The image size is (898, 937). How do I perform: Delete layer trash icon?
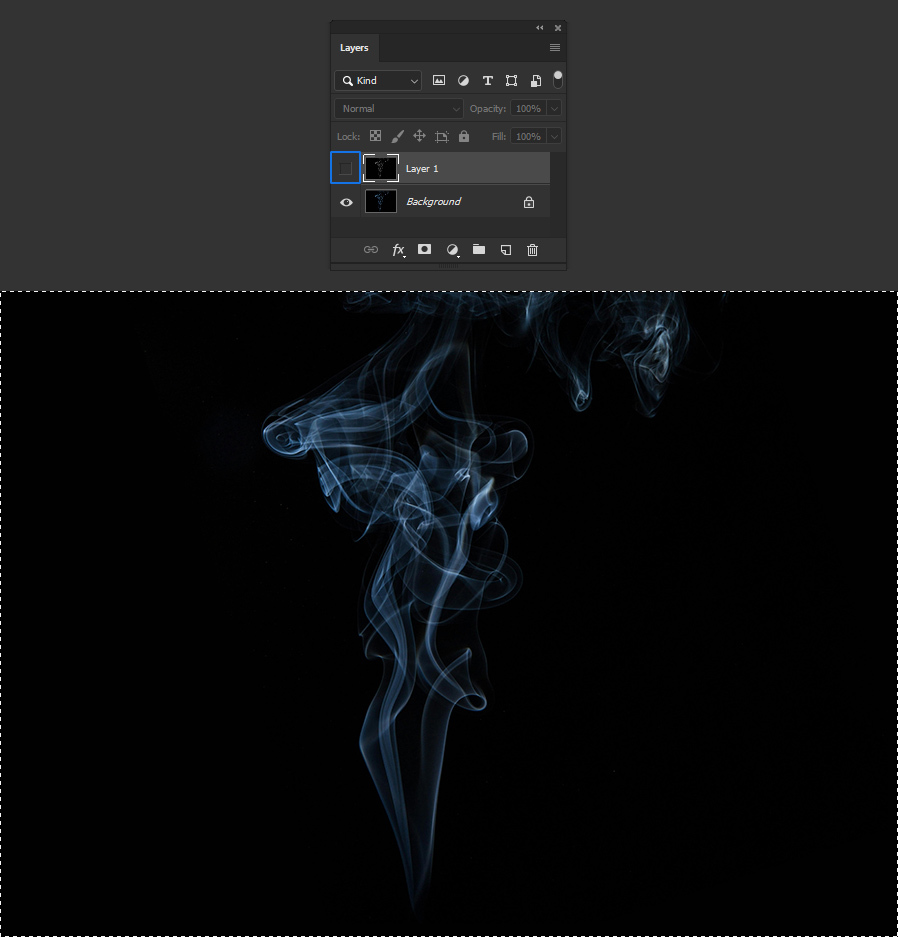coord(532,250)
